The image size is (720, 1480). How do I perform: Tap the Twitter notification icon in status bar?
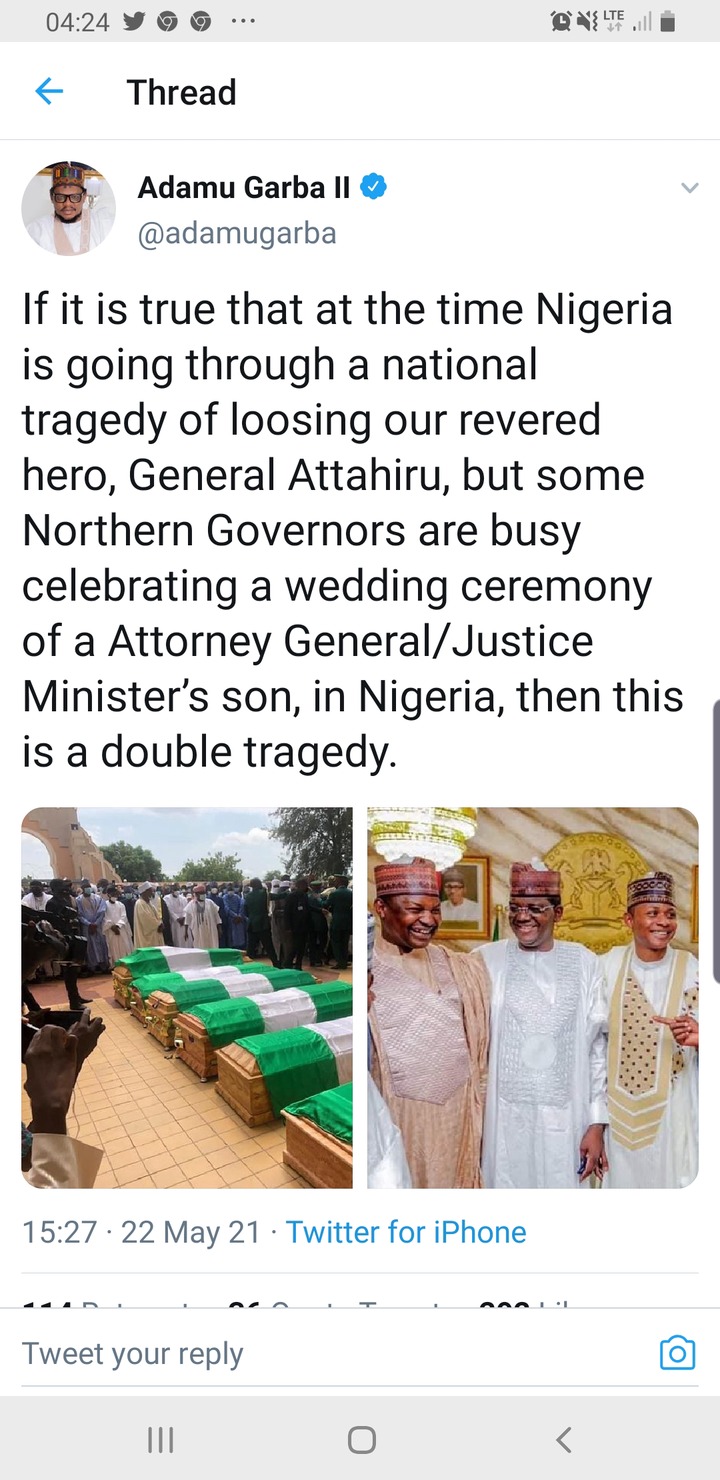[134, 21]
